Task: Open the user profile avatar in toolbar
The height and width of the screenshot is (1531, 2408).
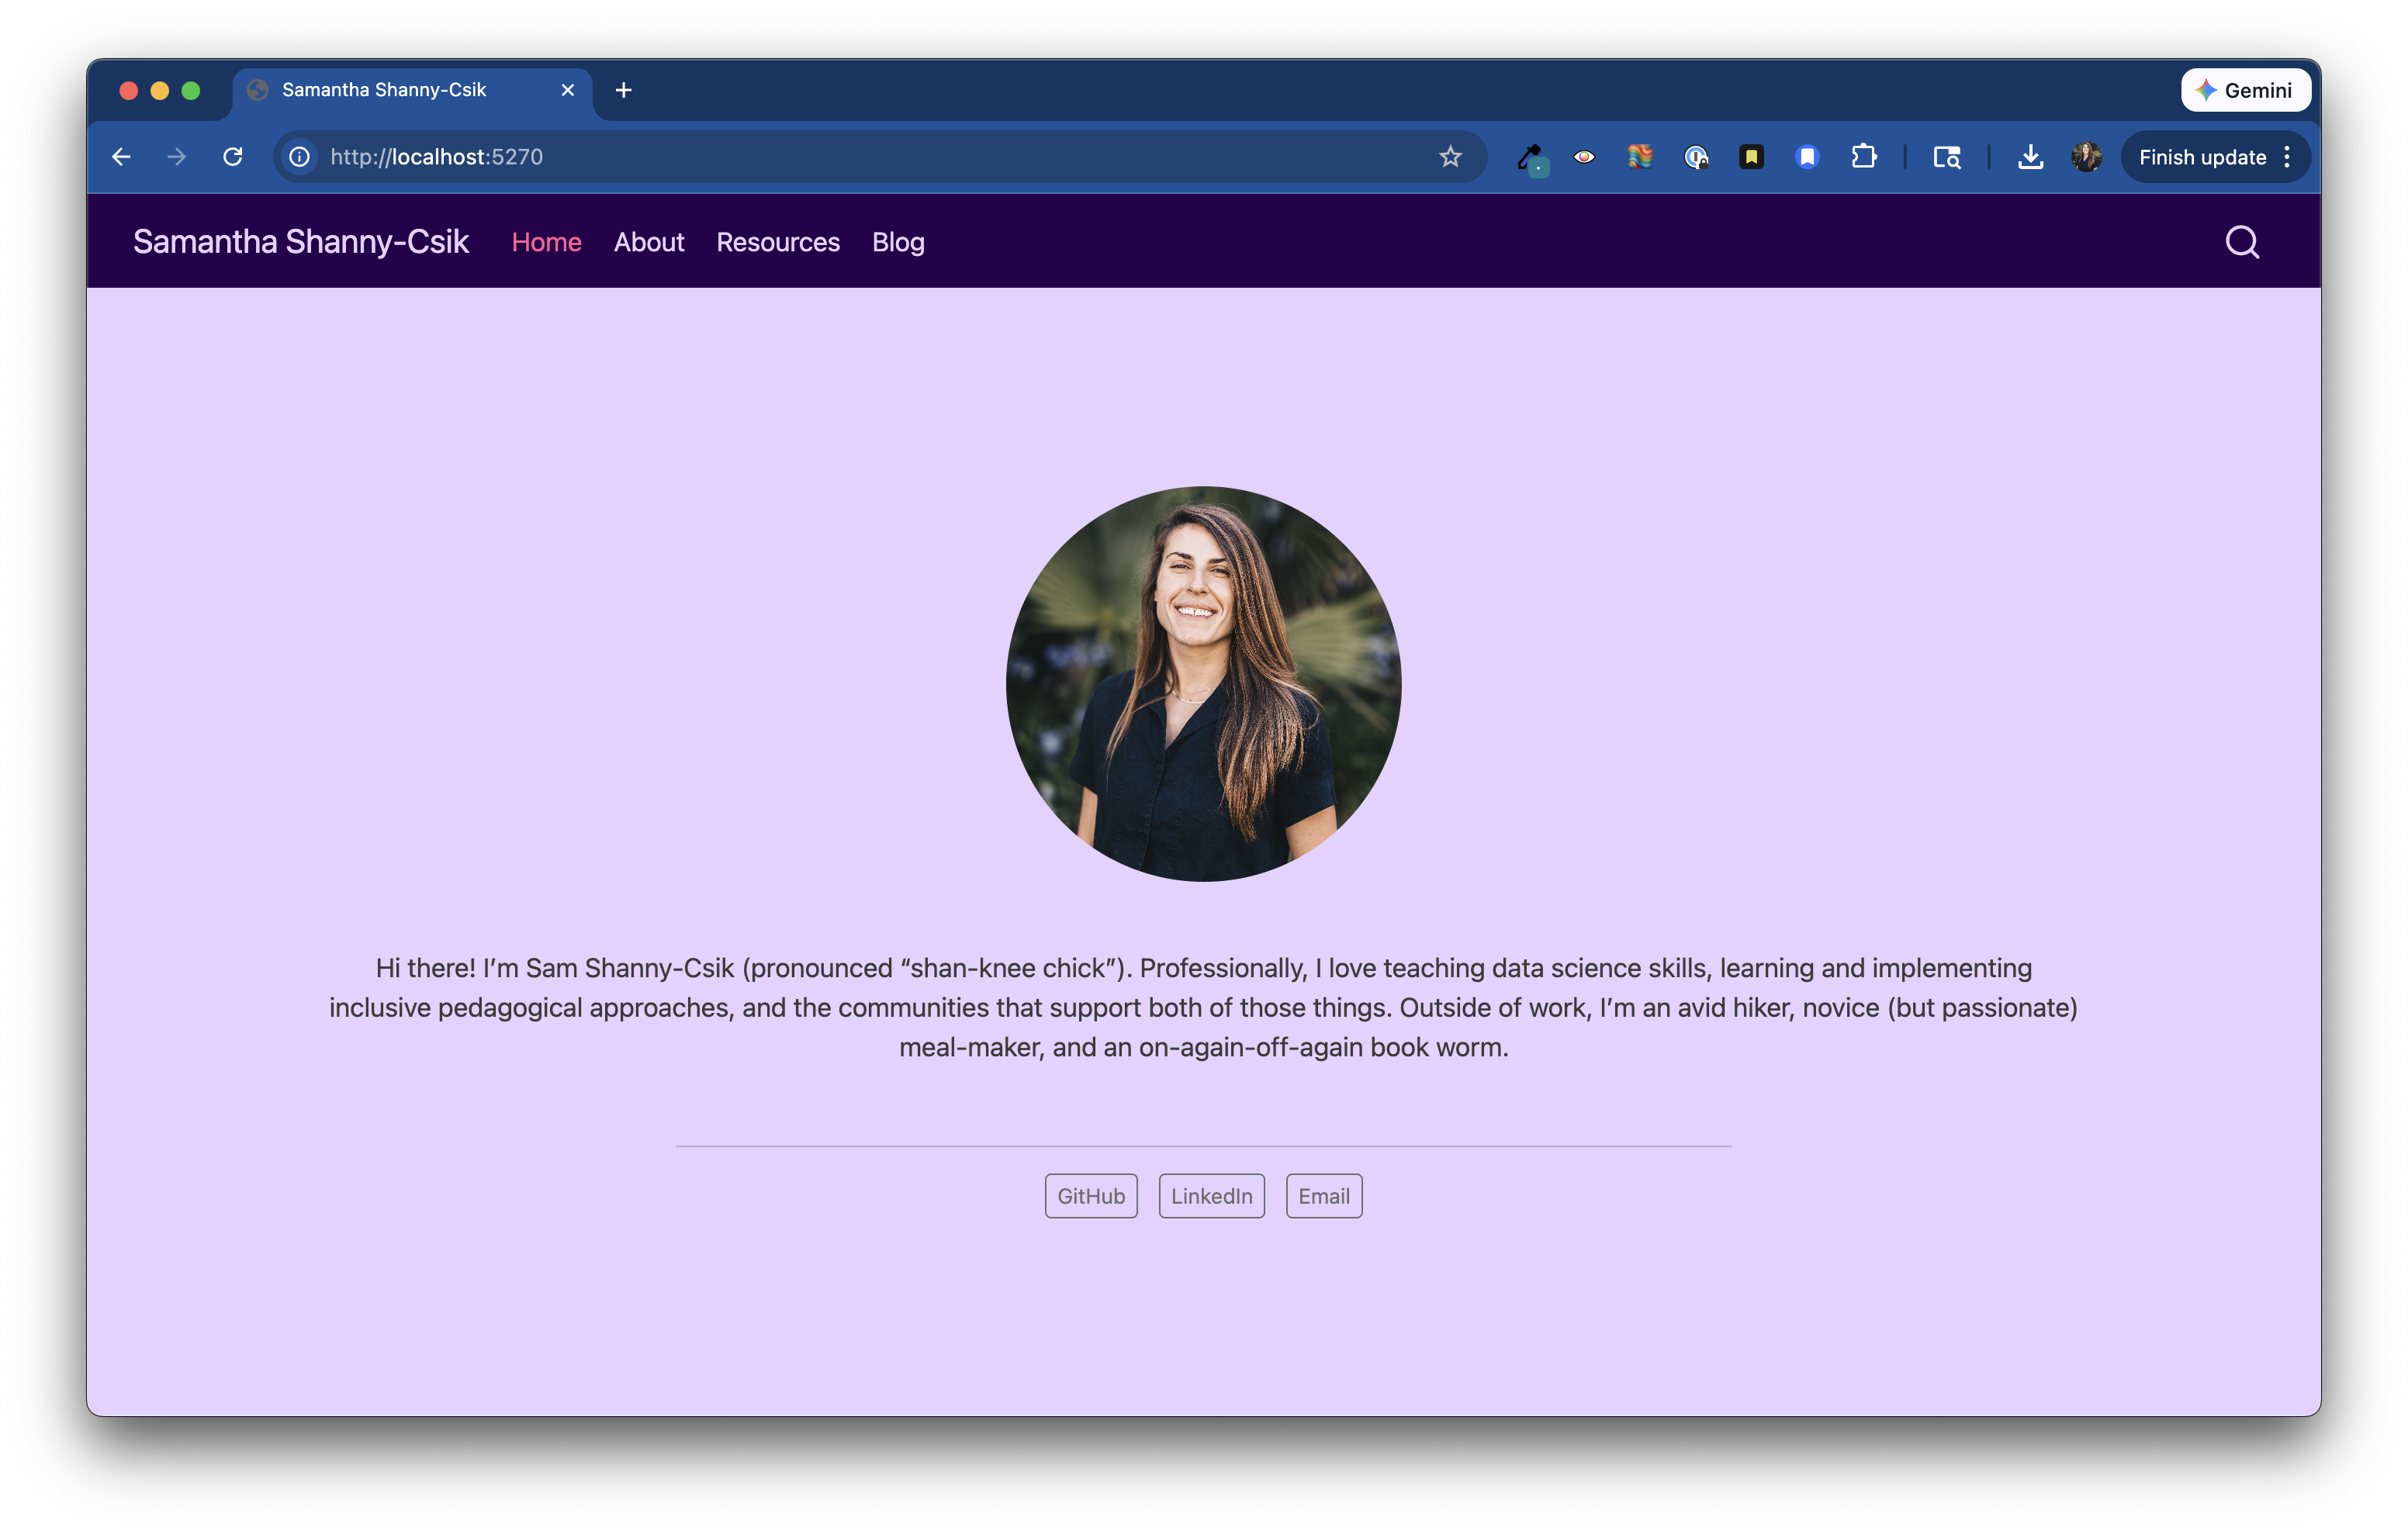Action: coord(2086,157)
